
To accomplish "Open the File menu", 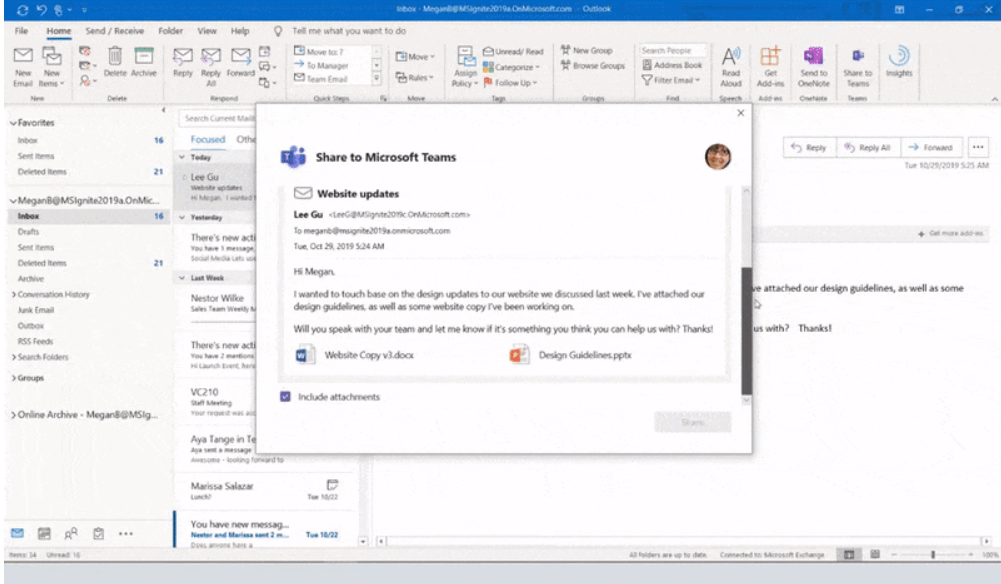I will tap(21, 31).
